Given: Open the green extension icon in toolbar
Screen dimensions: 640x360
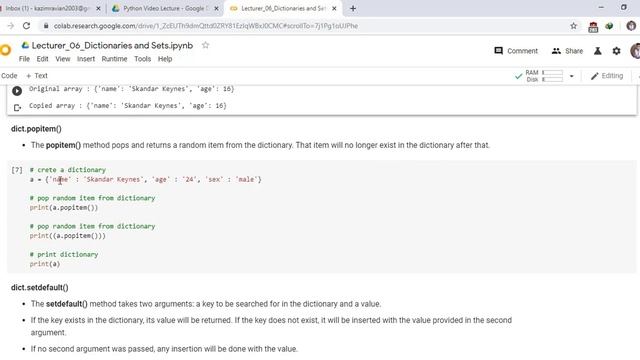Looking at the screenshot, I should pos(609,26).
